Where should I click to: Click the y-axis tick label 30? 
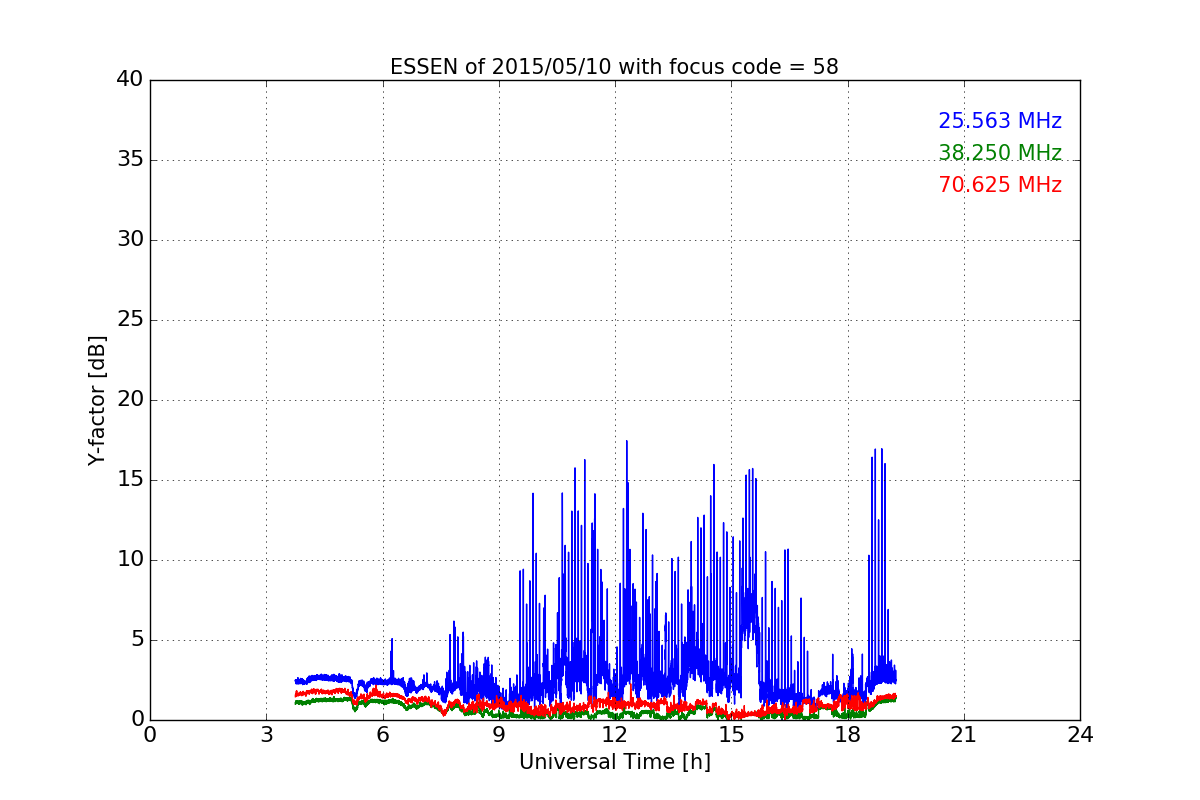[x=130, y=240]
